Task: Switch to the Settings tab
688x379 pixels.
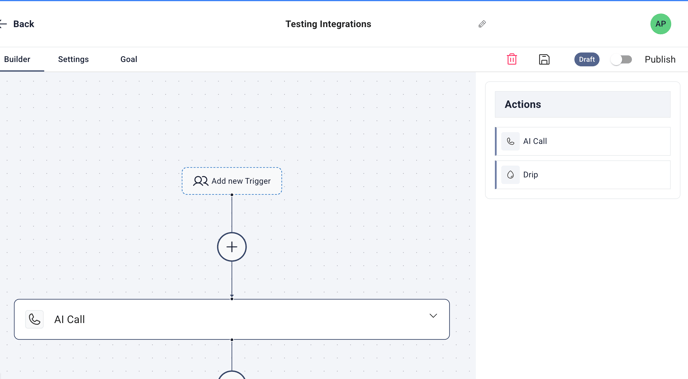Action: point(73,59)
